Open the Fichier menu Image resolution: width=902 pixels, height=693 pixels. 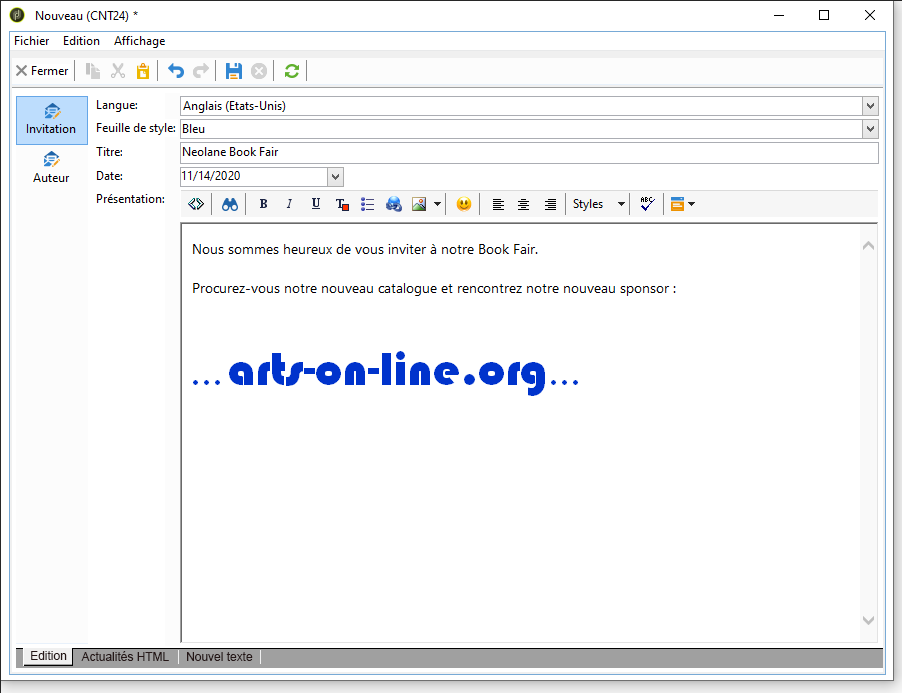coord(32,41)
